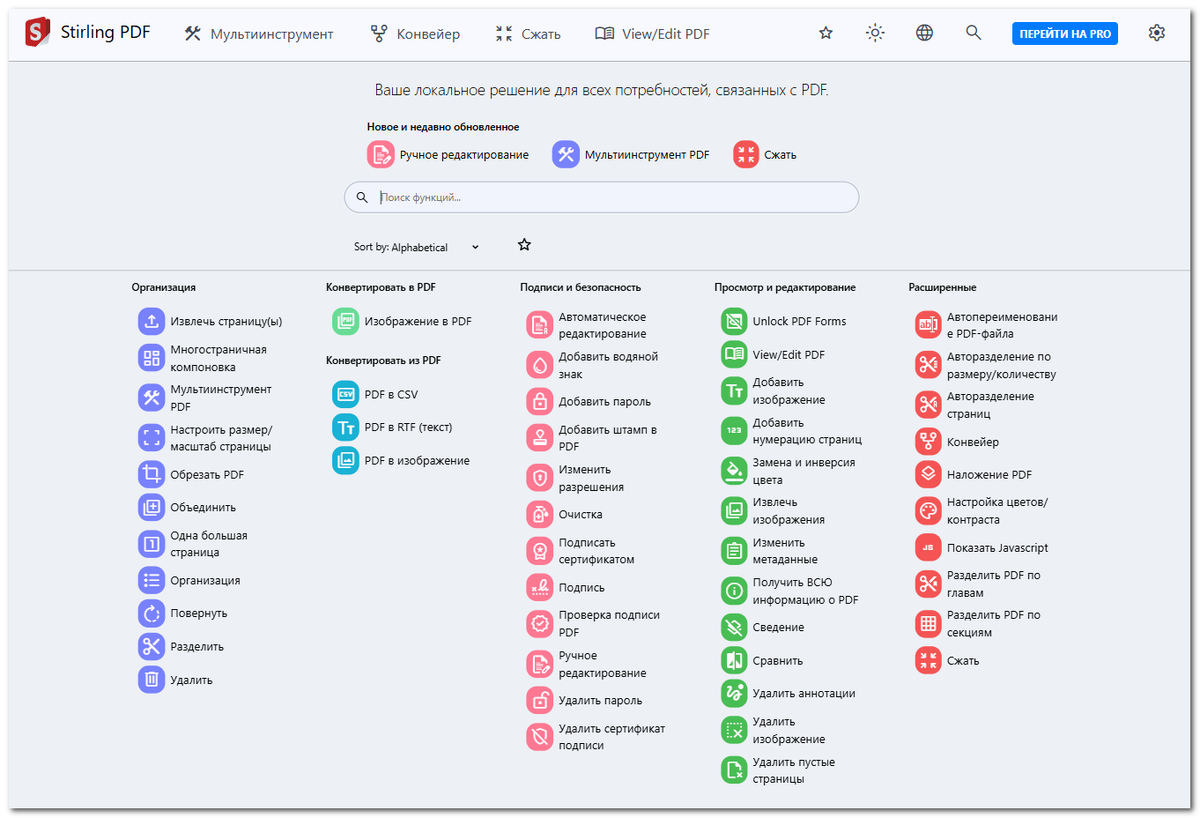This screenshot has height=818, width=1200.
Task: Click the Stirling PDF logo icon
Action: [38, 33]
